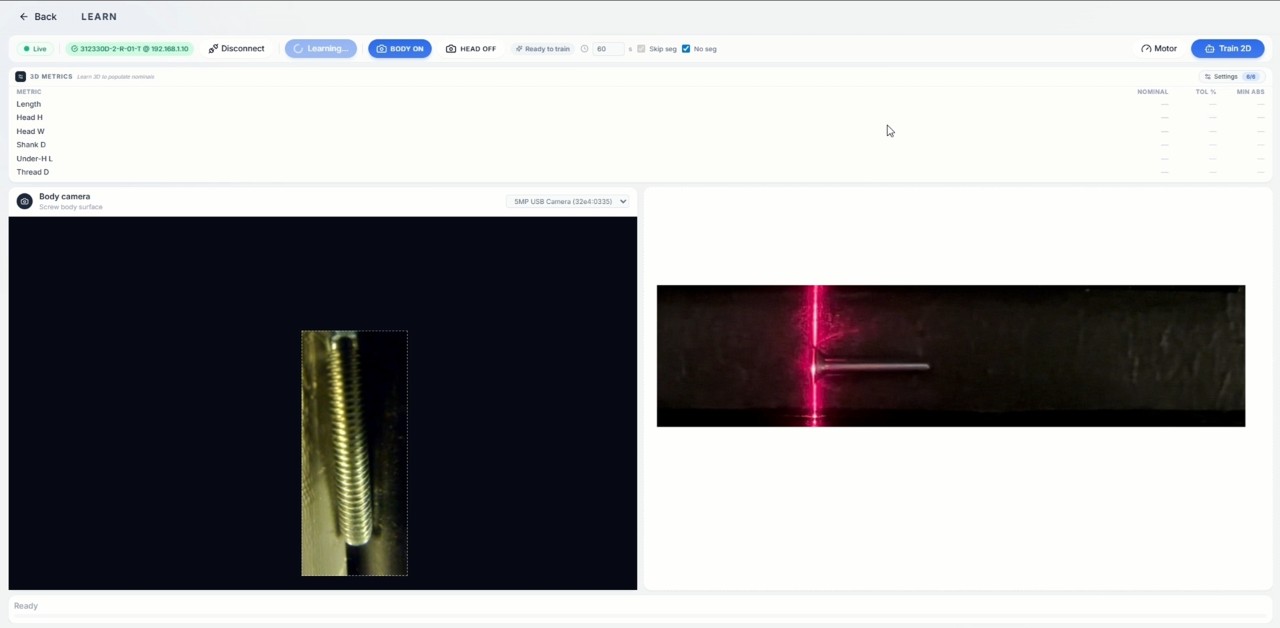Switch to the LEARN screen title
The width and height of the screenshot is (1280, 628).
(x=98, y=16)
